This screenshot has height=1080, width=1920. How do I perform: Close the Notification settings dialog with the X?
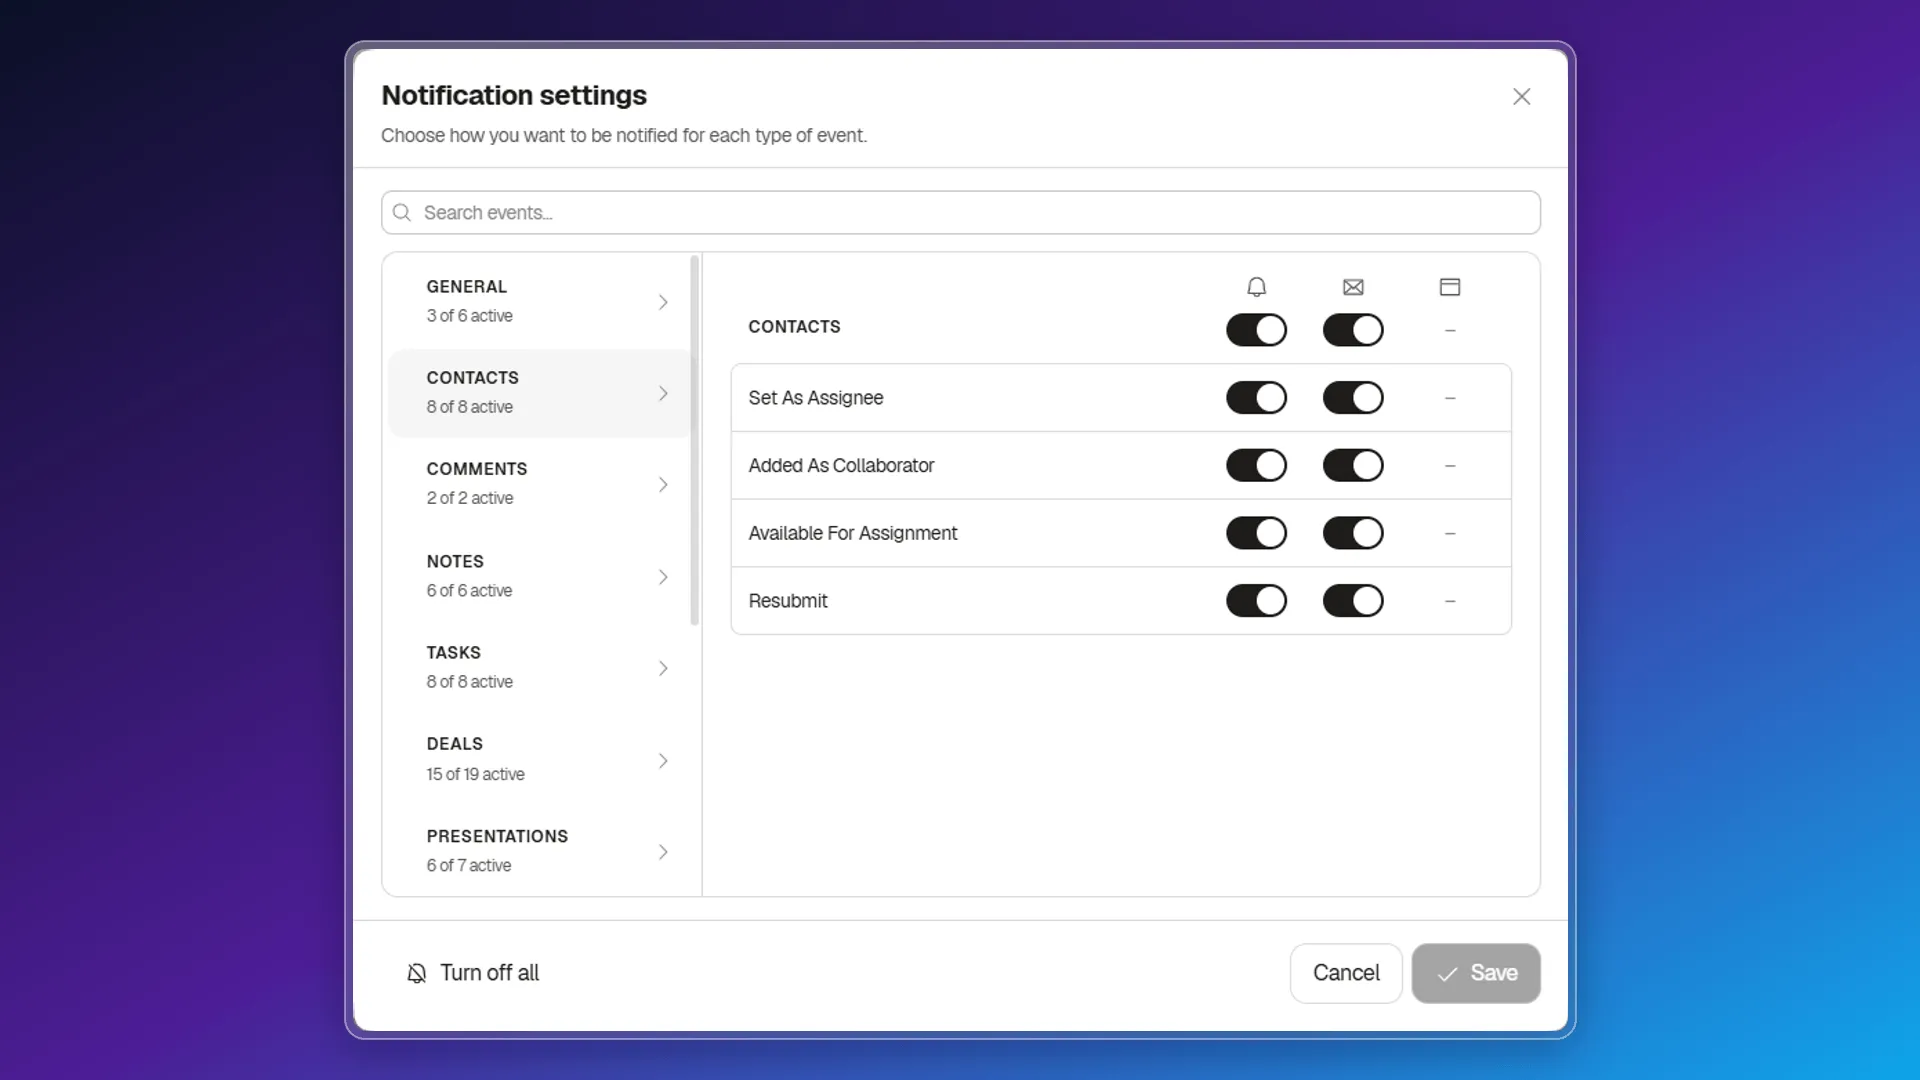click(1521, 96)
